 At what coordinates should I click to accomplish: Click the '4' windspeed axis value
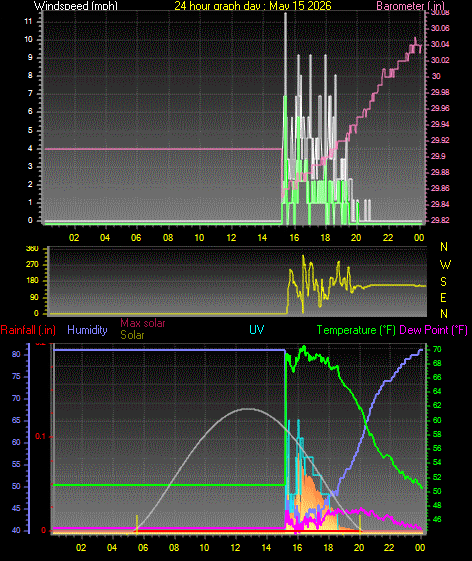[x=30, y=148]
